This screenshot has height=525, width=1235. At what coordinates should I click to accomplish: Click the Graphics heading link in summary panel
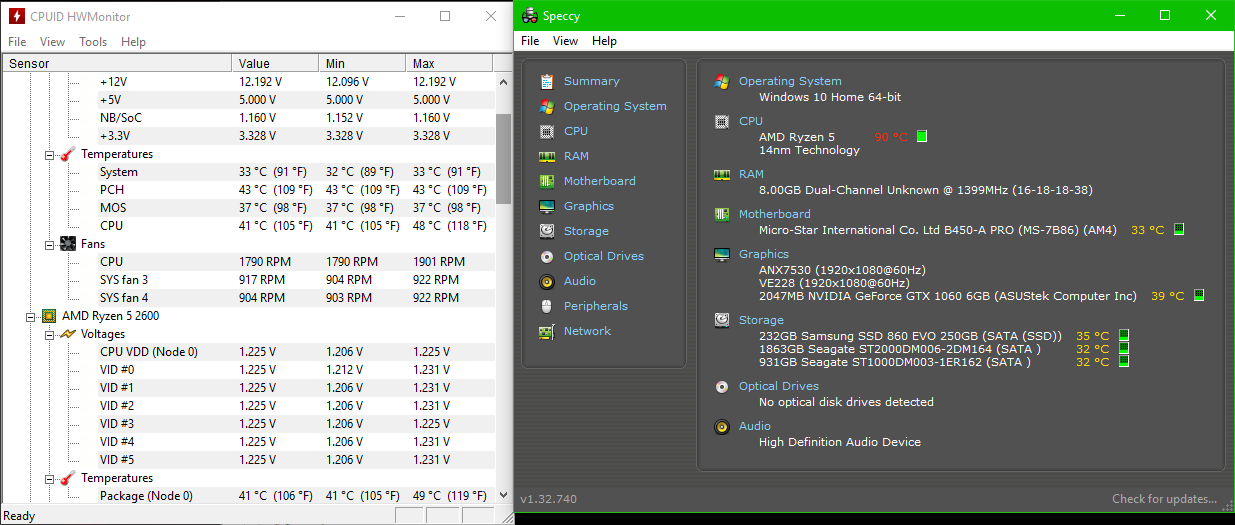click(764, 254)
